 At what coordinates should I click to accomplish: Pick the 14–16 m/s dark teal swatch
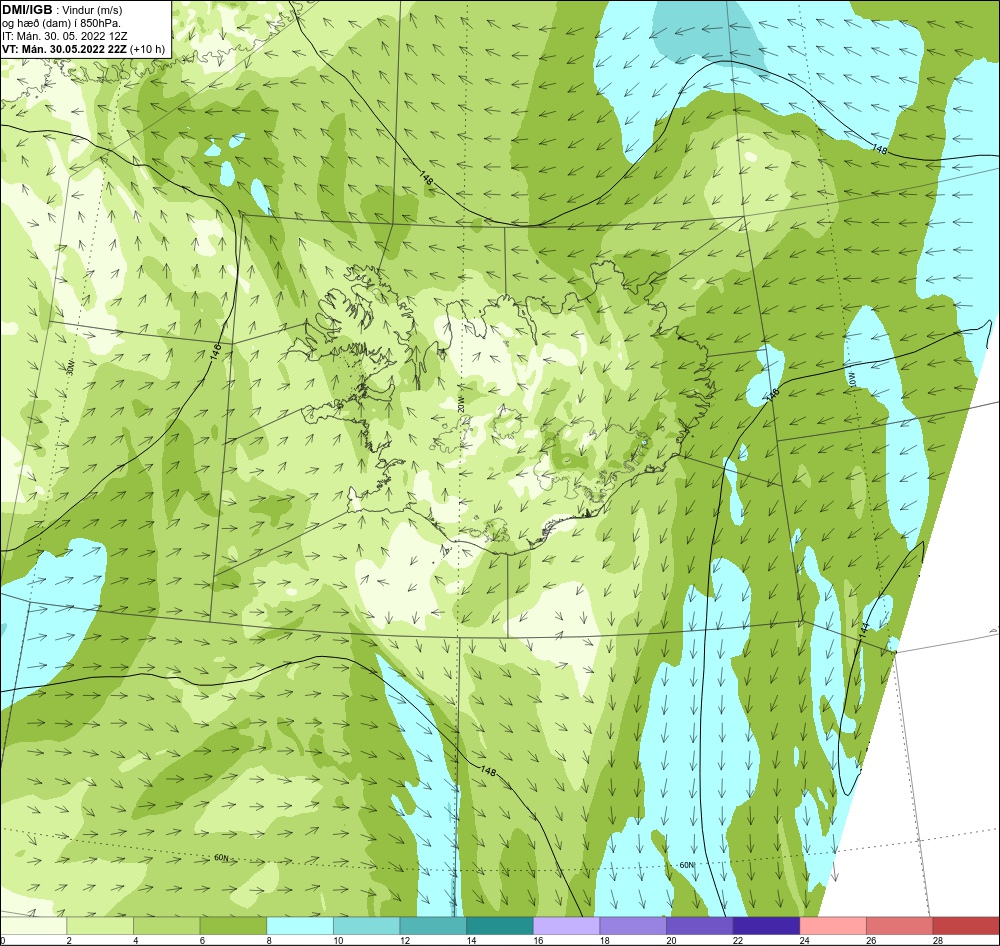click(x=499, y=926)
